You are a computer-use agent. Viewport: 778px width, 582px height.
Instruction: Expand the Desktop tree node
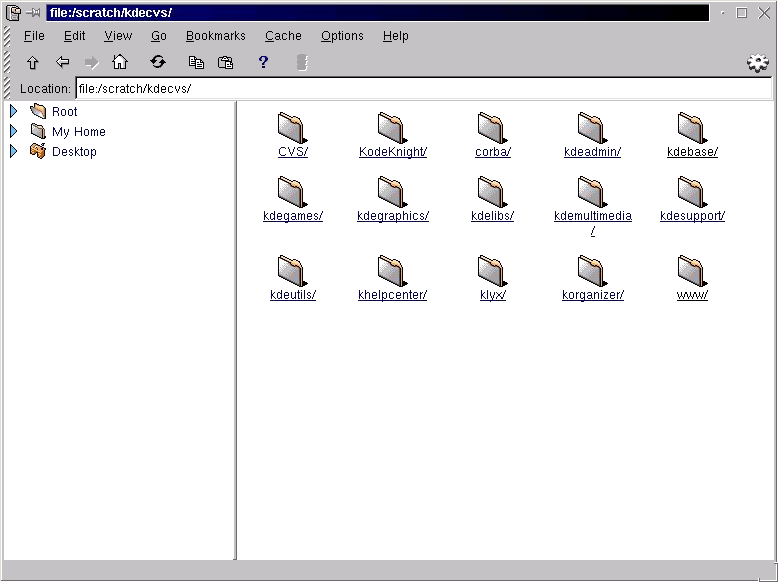[14, 151]
